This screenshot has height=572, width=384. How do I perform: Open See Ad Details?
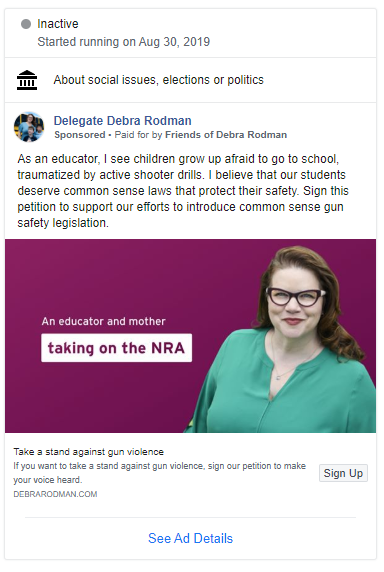tap(190, 538)
